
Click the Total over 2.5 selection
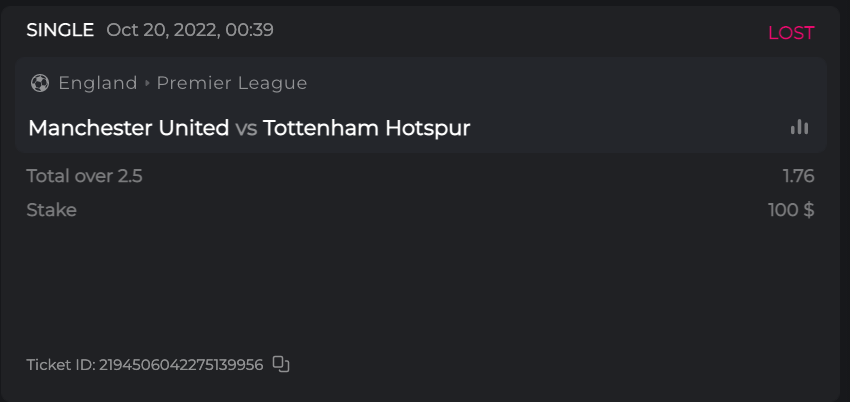(84, 176)
